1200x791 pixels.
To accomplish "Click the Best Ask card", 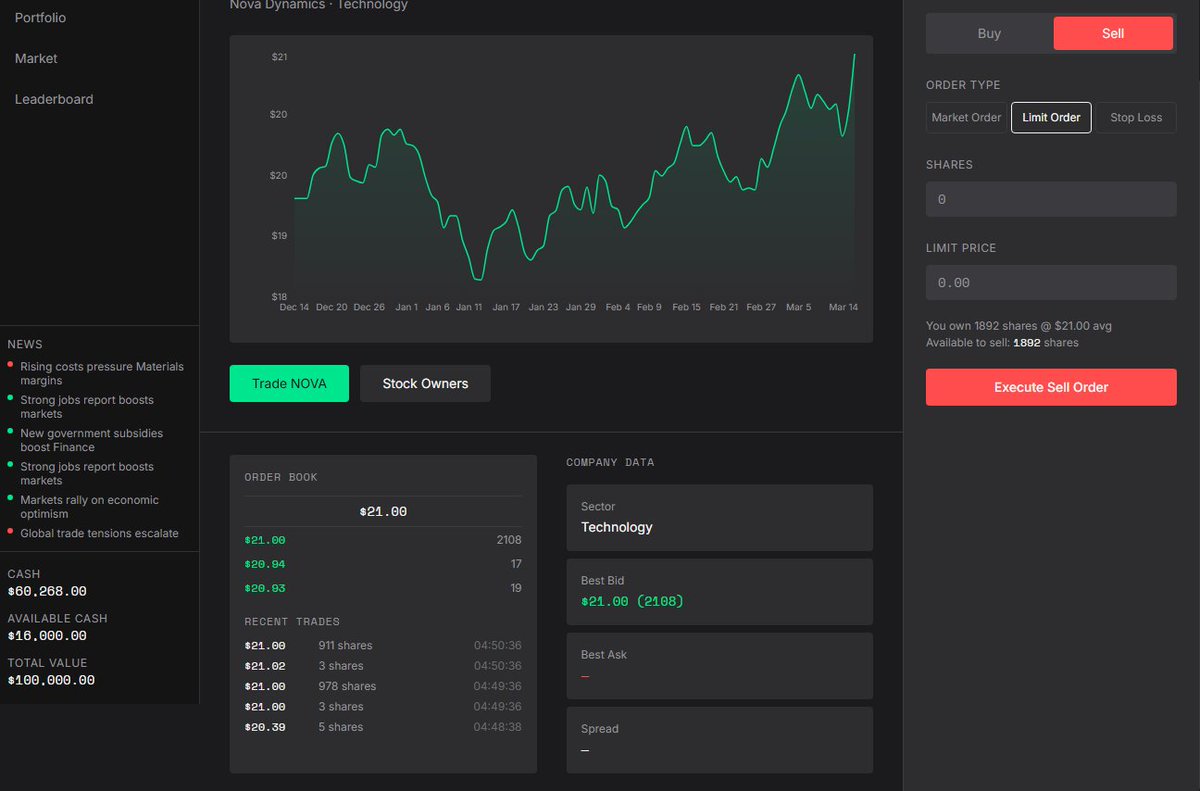I will tap(719, 666).
